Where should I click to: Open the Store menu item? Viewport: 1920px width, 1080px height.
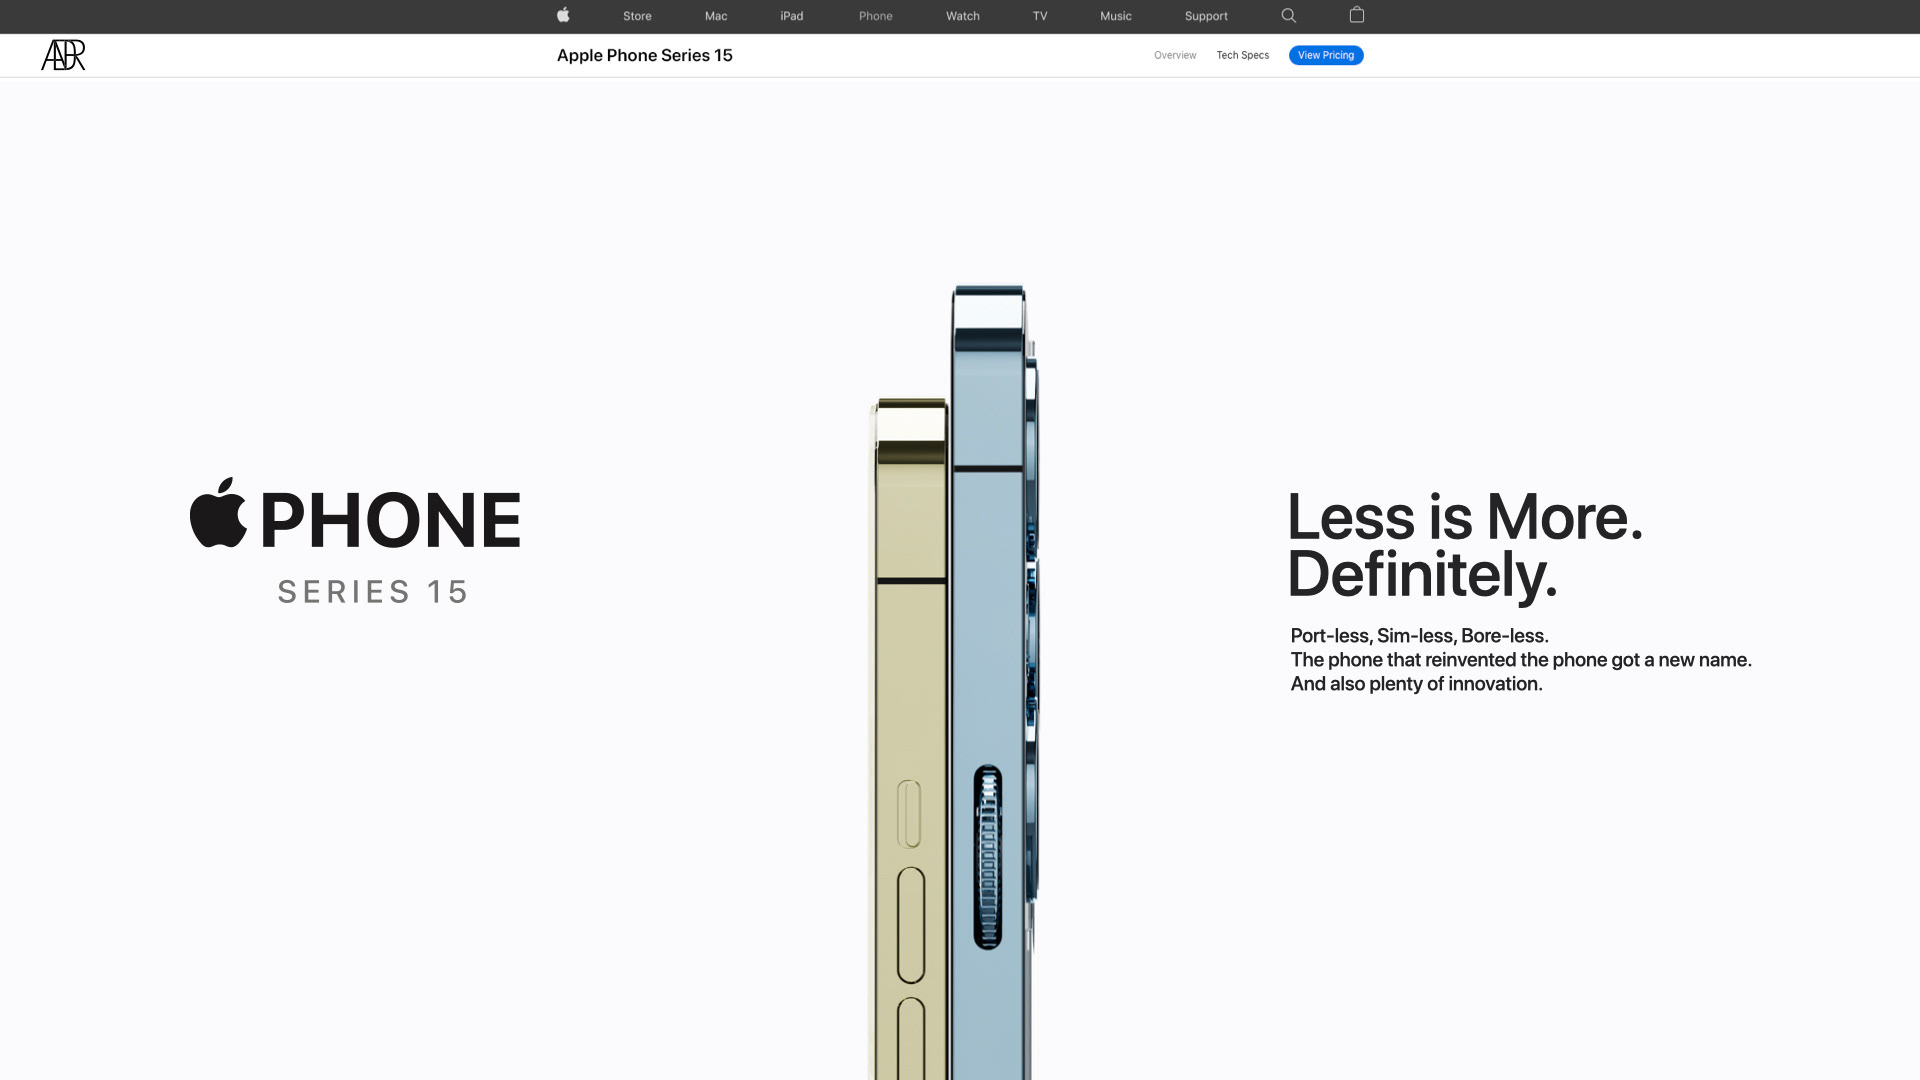pos(637,16)
